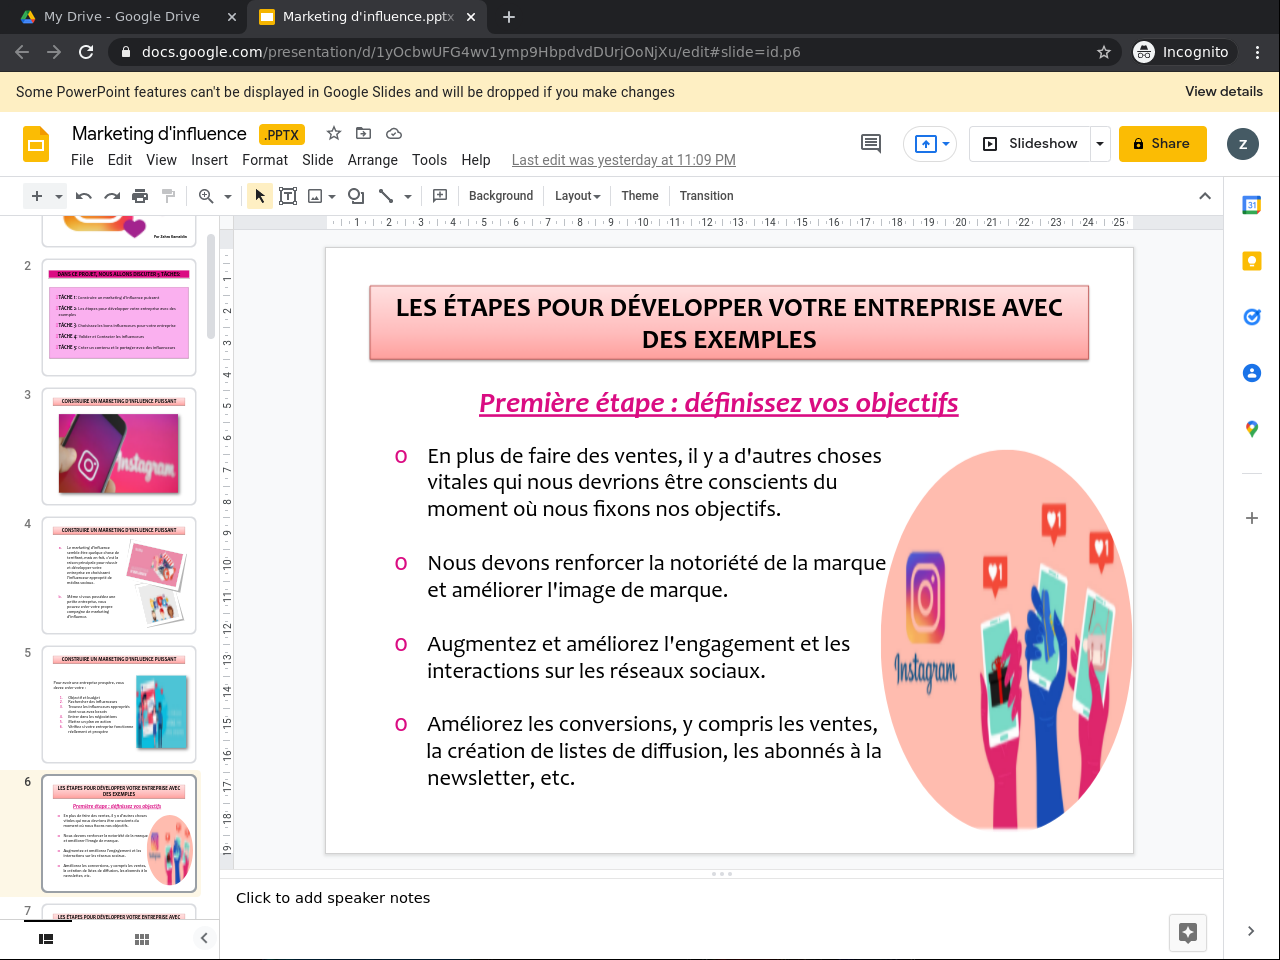
Task: Open the Arrange menu
Action: [x=372, y=160]
